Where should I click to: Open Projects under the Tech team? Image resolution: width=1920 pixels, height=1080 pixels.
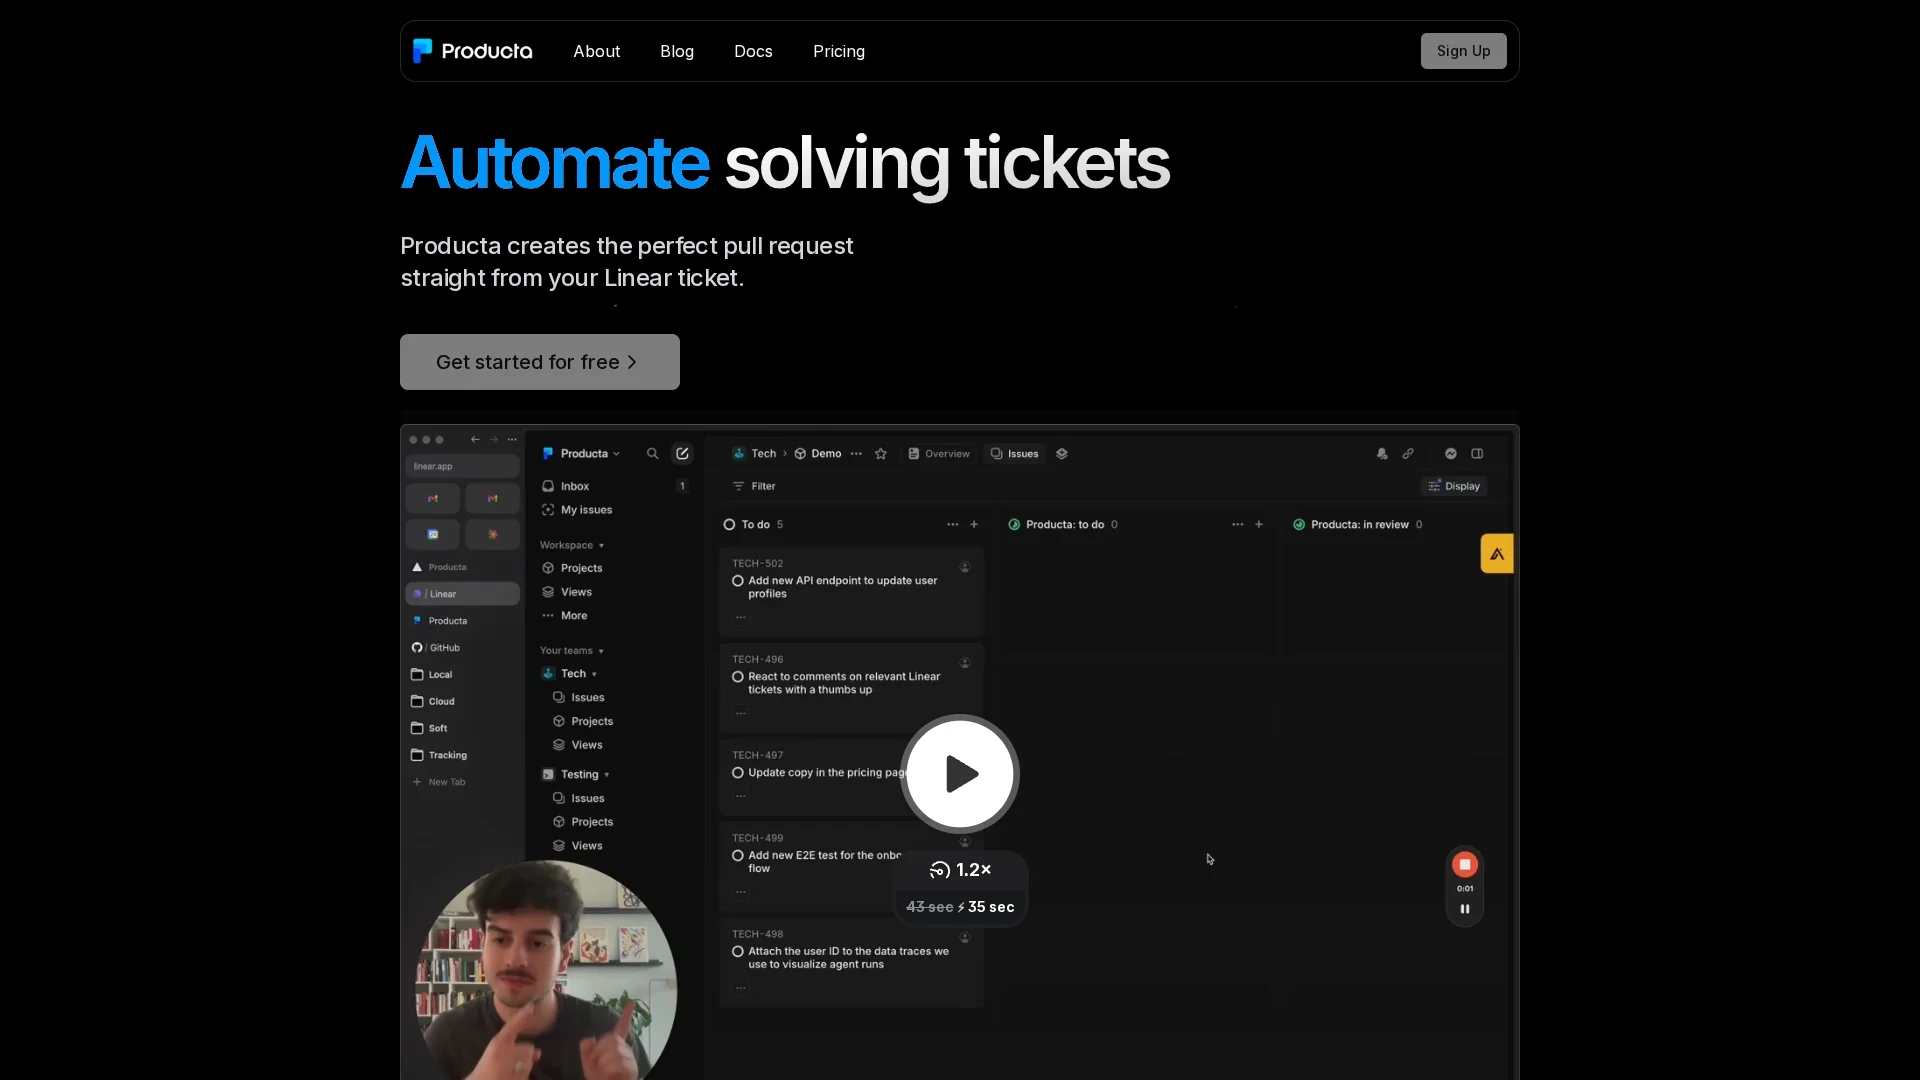click(x=583, y=722)
